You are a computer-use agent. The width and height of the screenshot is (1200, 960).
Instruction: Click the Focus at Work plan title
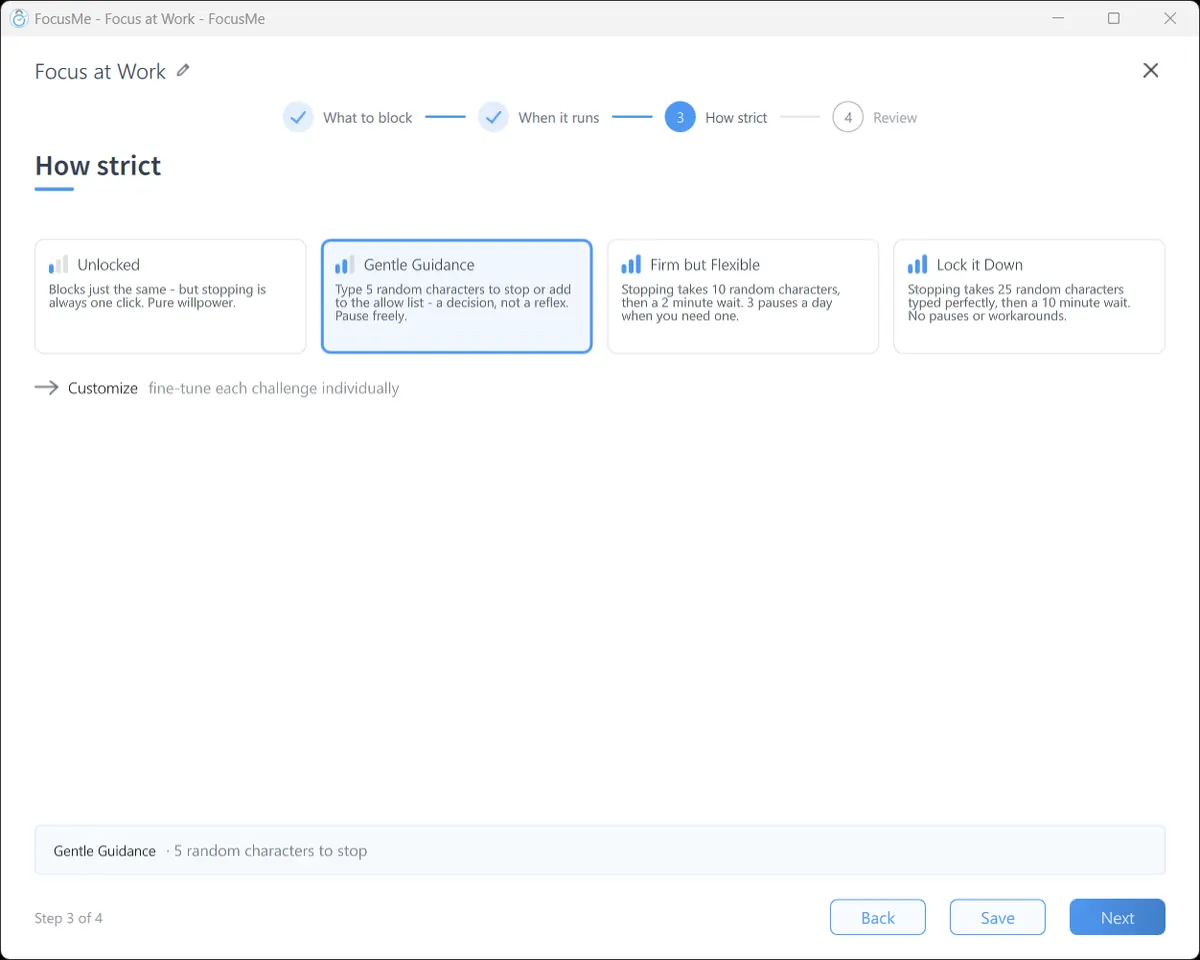(x=100, y=71)
